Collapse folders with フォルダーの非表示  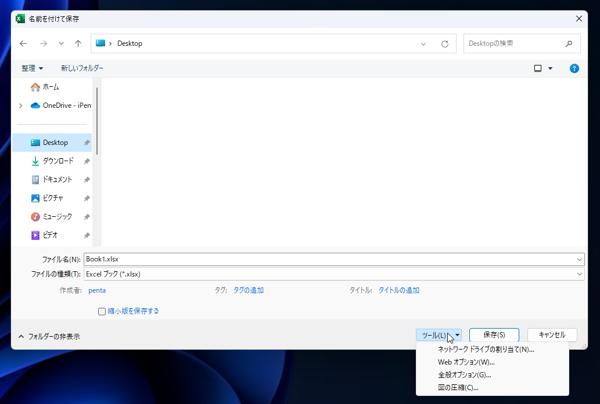pos(49,337)
